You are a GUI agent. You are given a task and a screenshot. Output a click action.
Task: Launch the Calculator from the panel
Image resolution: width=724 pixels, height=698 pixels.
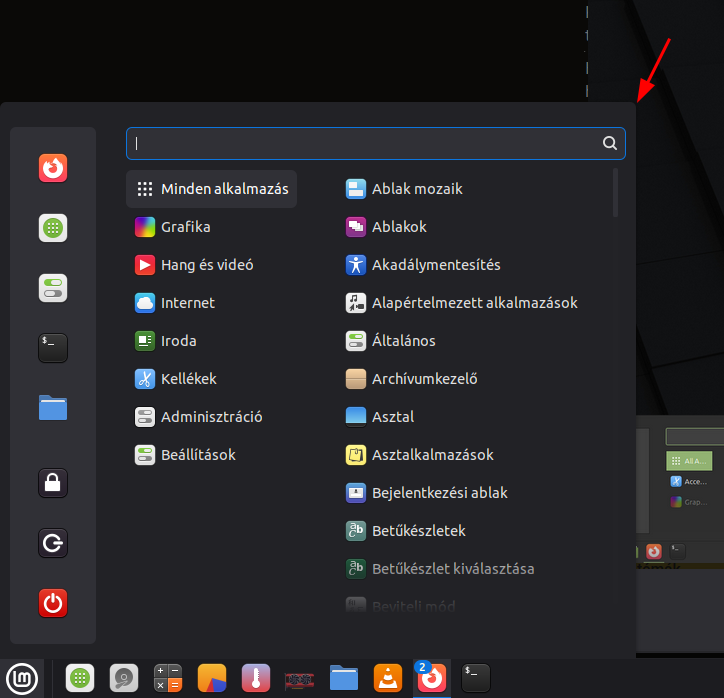click(168, 678)
